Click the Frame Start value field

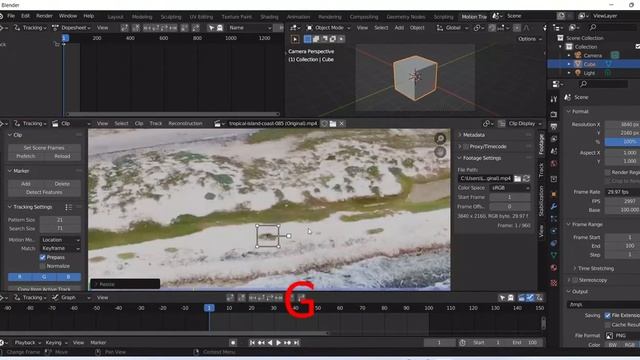click(x=622, y=237)
